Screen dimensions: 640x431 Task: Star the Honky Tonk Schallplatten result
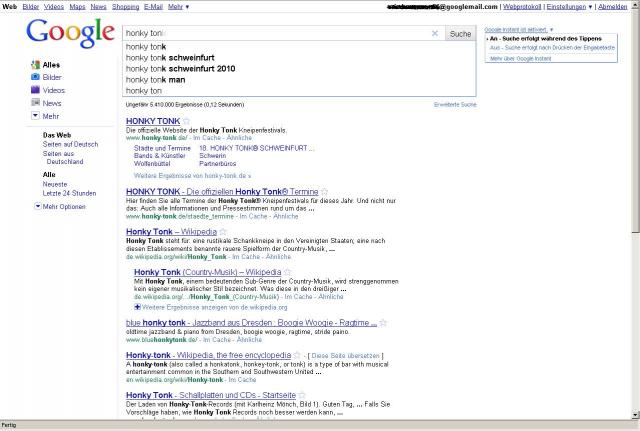[302, 395]
